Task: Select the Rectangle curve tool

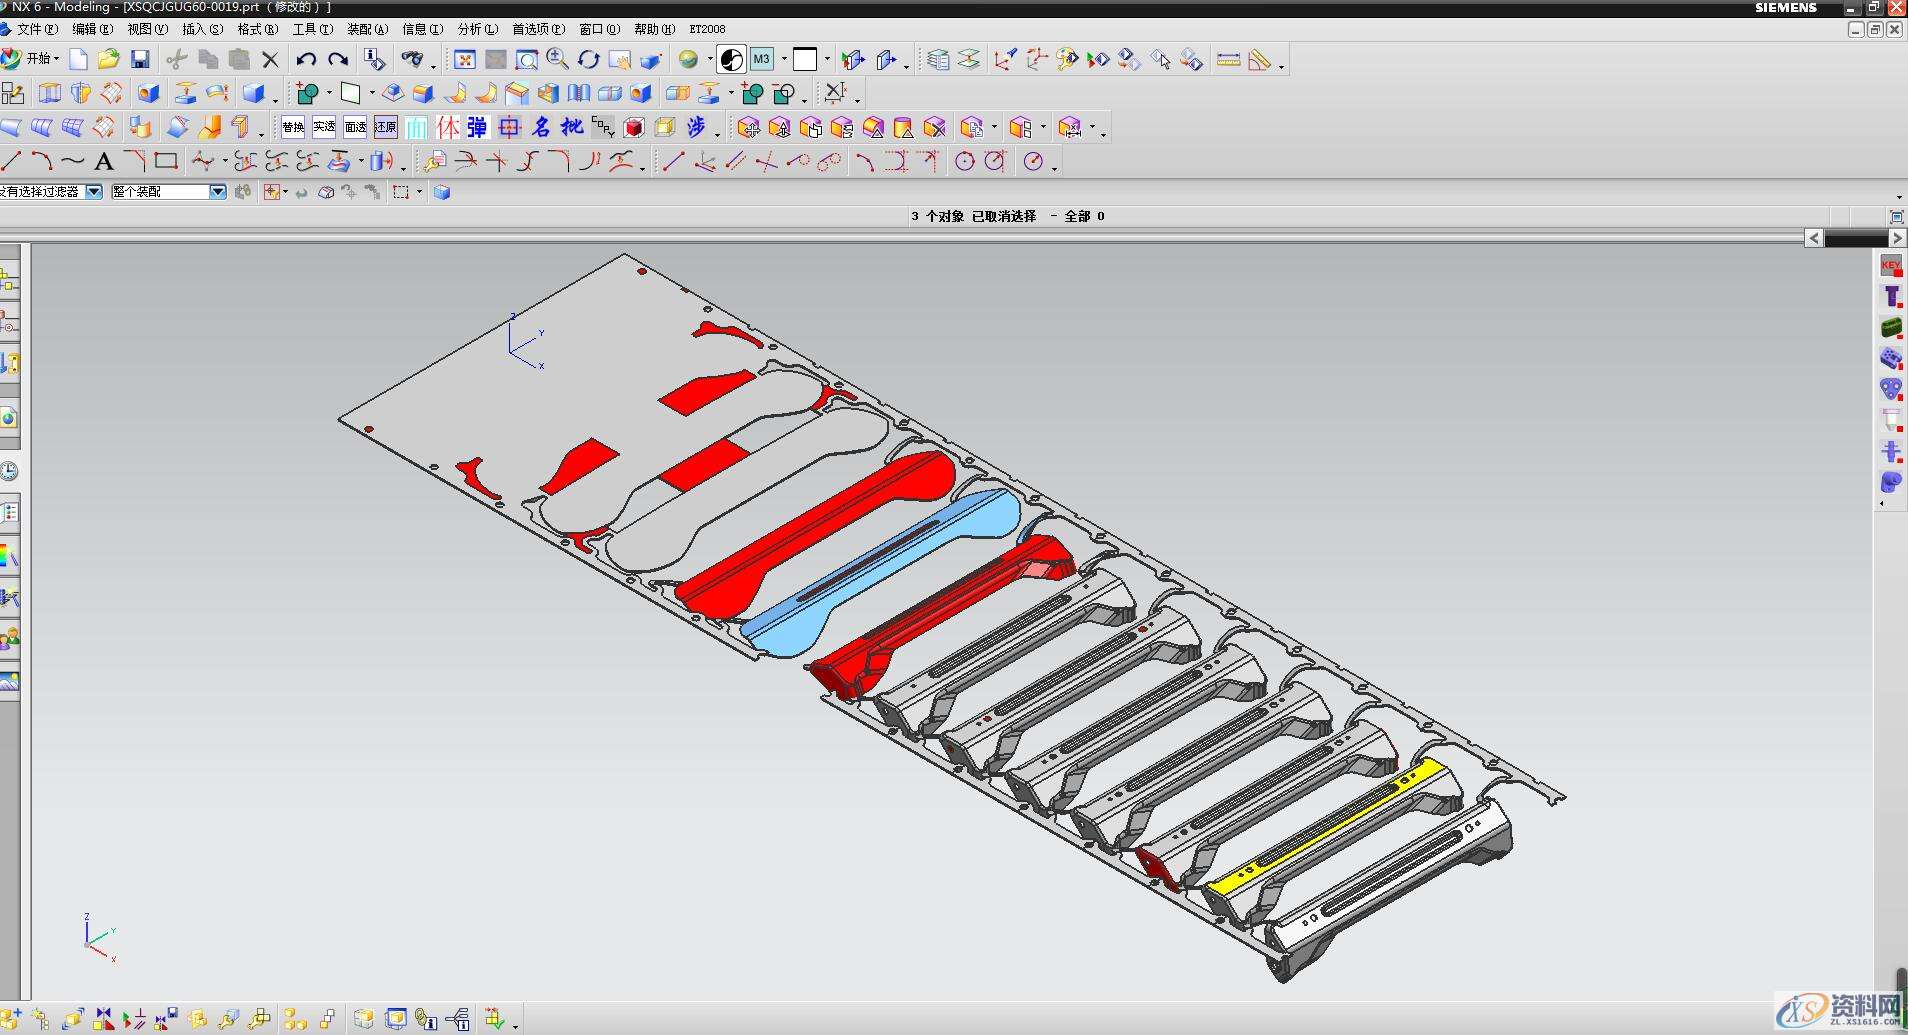Action: click(x=166, y=161)
